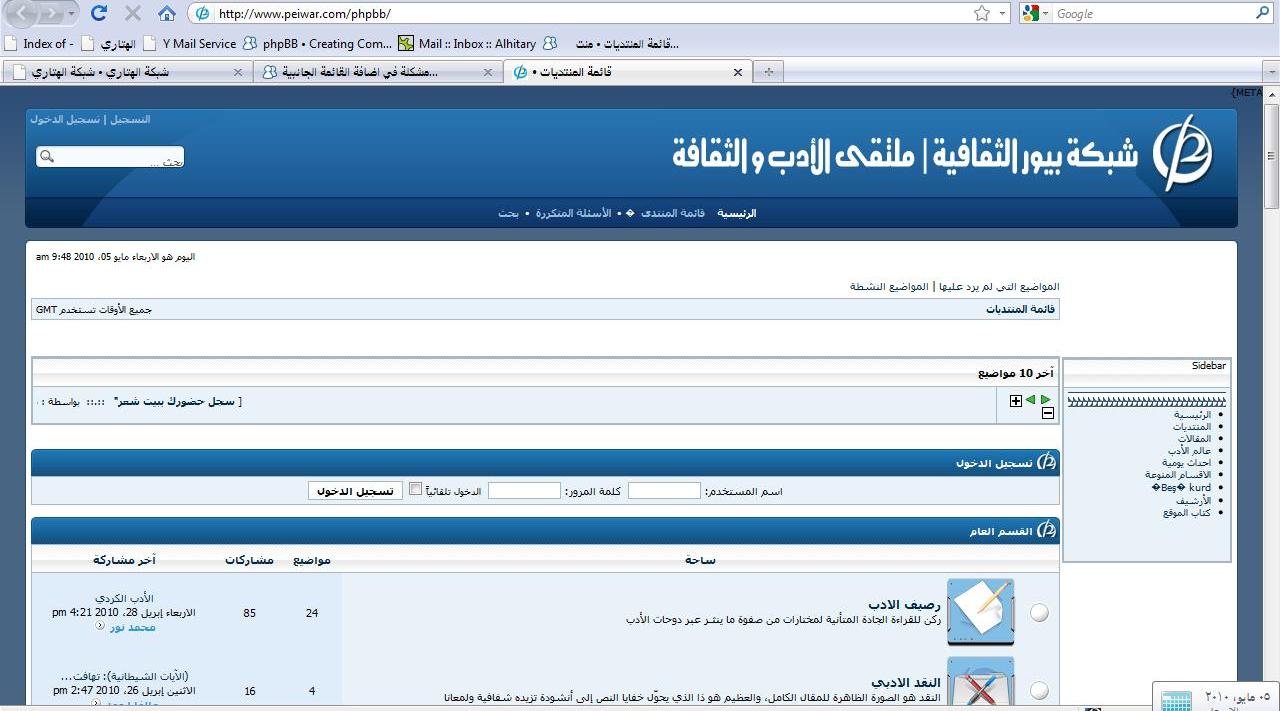Screen dimensions: 1280x711
Task: Collapse latest topics with the minus box
Action: pos(1047,413)
